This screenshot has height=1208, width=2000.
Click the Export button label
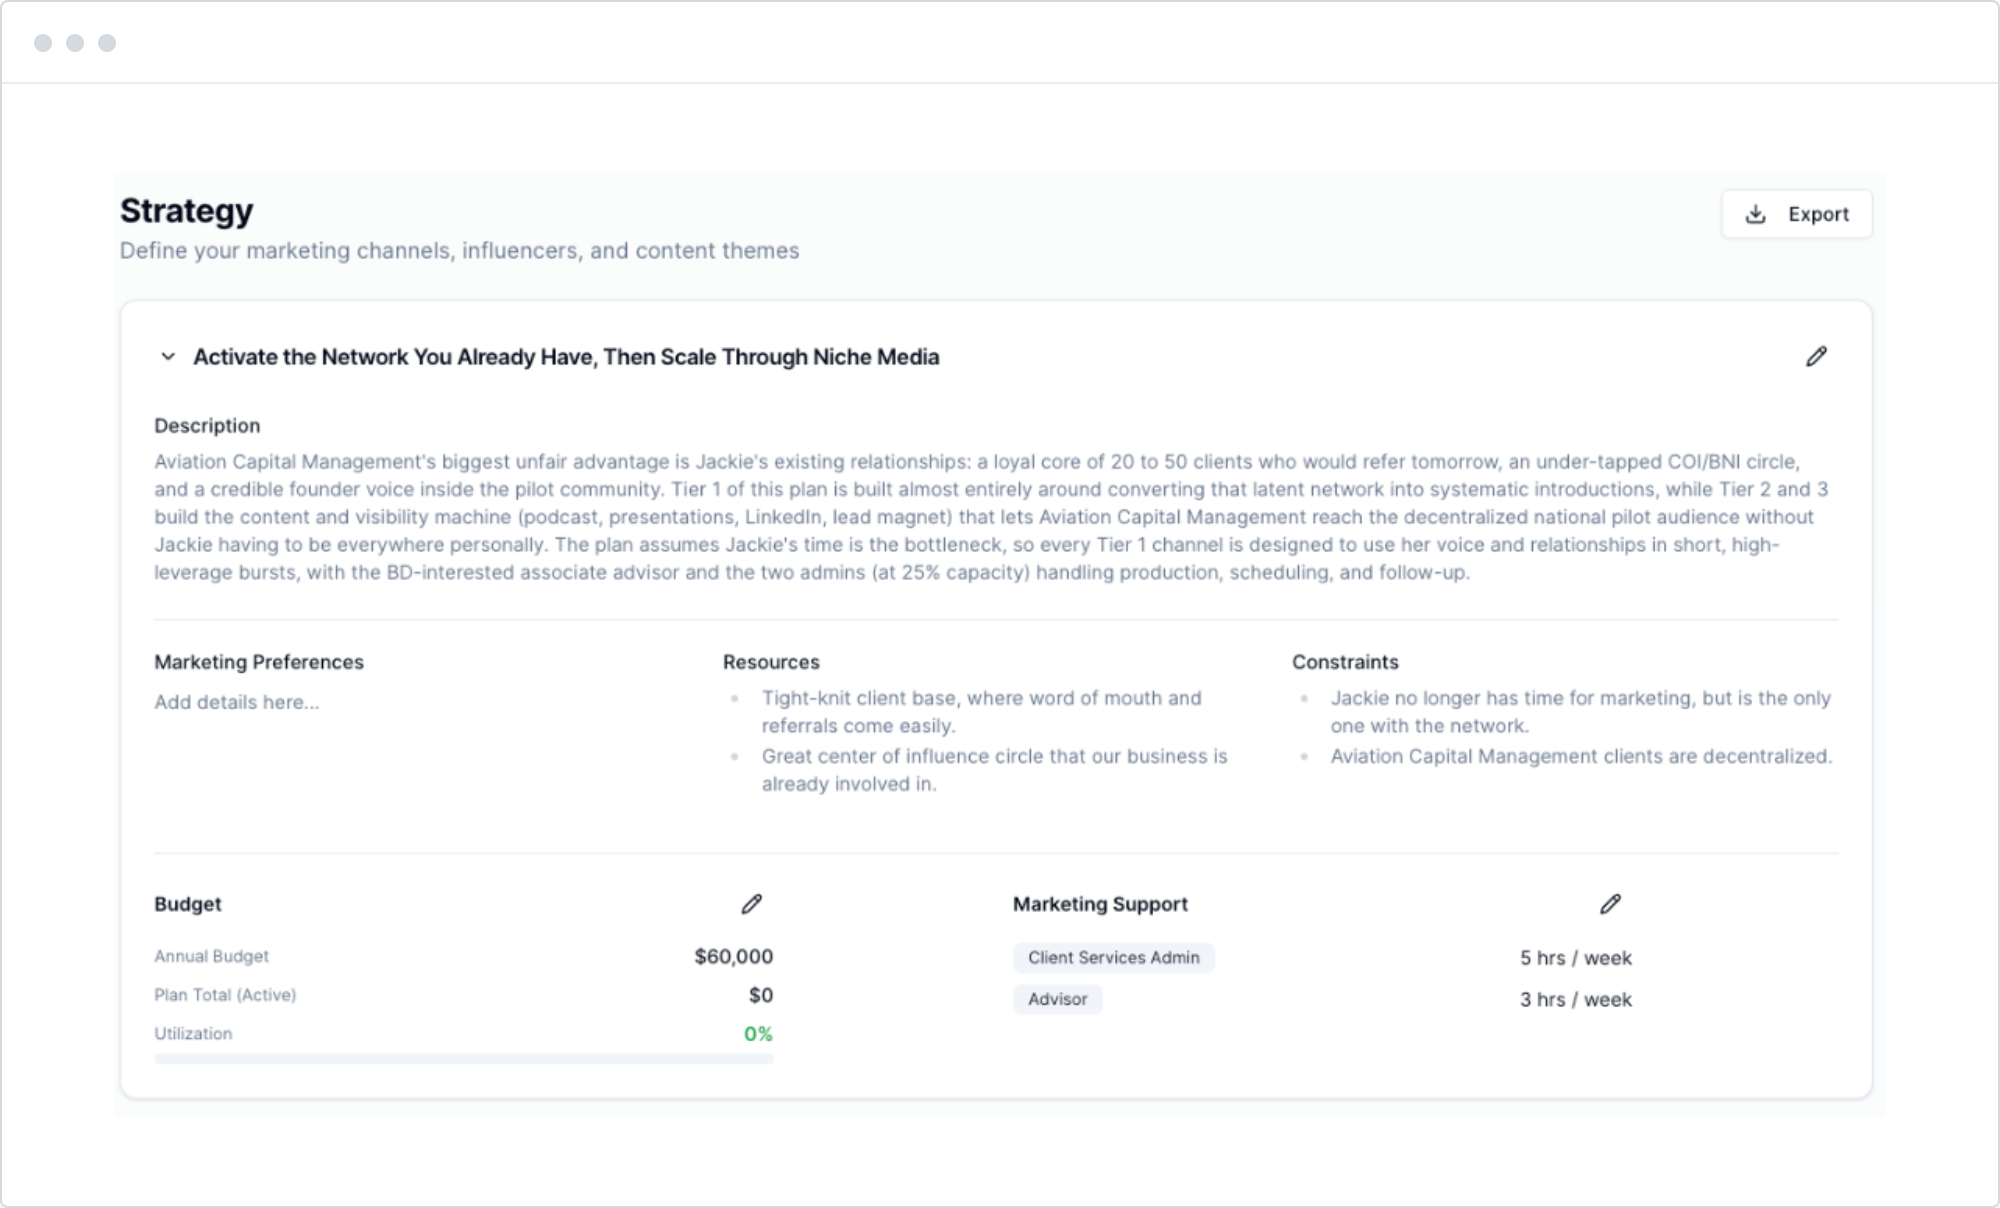click(1818, 214)
